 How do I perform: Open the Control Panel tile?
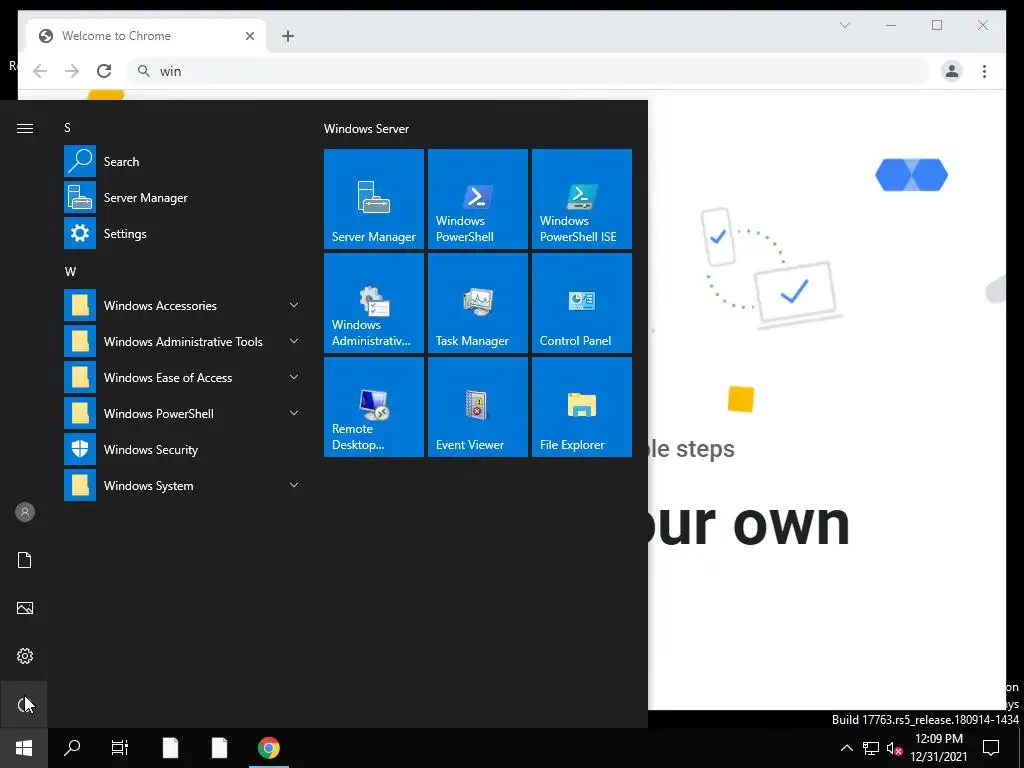coord(582,302)
